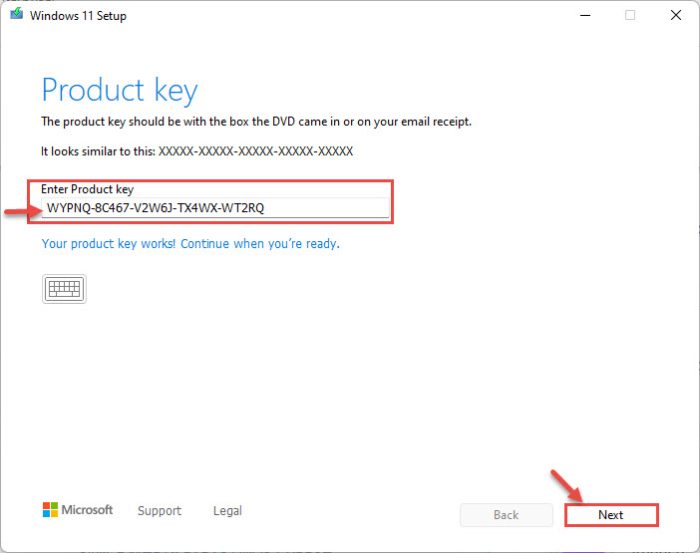Screen dimensions: 700x553
Task: Click the Microsoft wordmark text in the footer
Action: (88, 510)
